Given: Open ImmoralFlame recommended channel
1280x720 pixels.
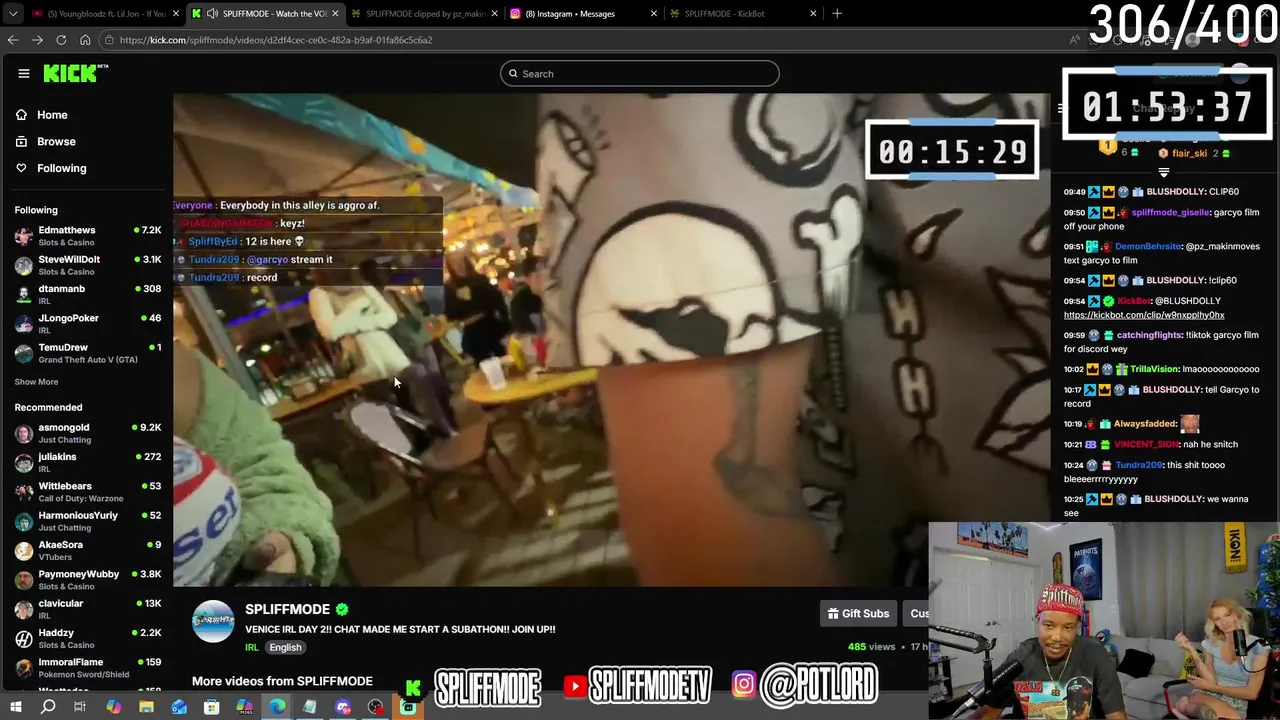Looking at the screenshot, I should pyautogui.click(x=88, y=667).
